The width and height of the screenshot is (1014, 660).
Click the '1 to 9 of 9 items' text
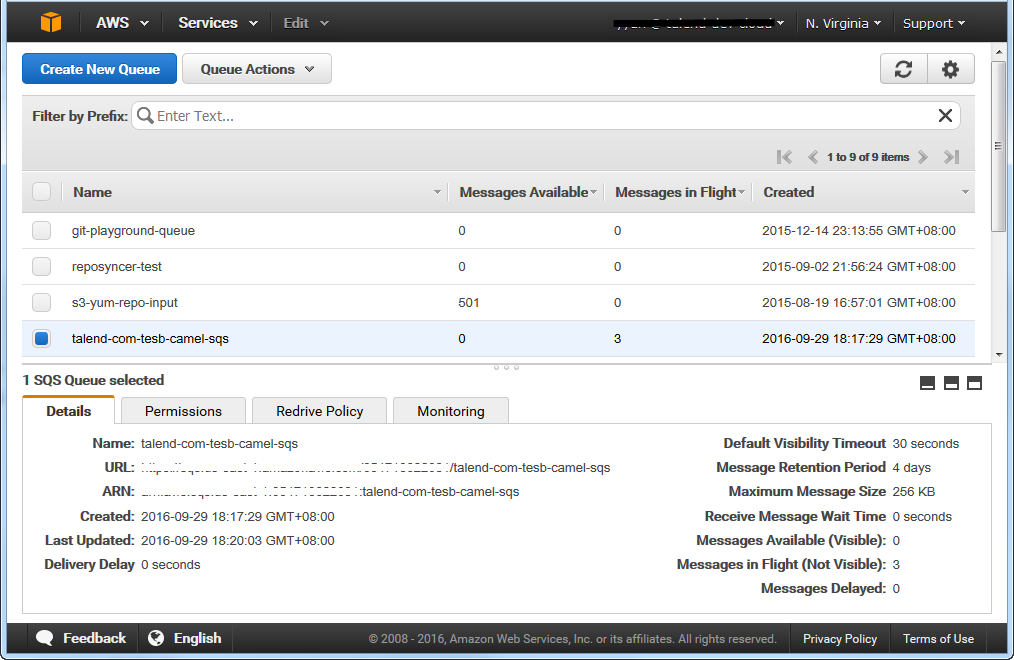pos(868,157)
